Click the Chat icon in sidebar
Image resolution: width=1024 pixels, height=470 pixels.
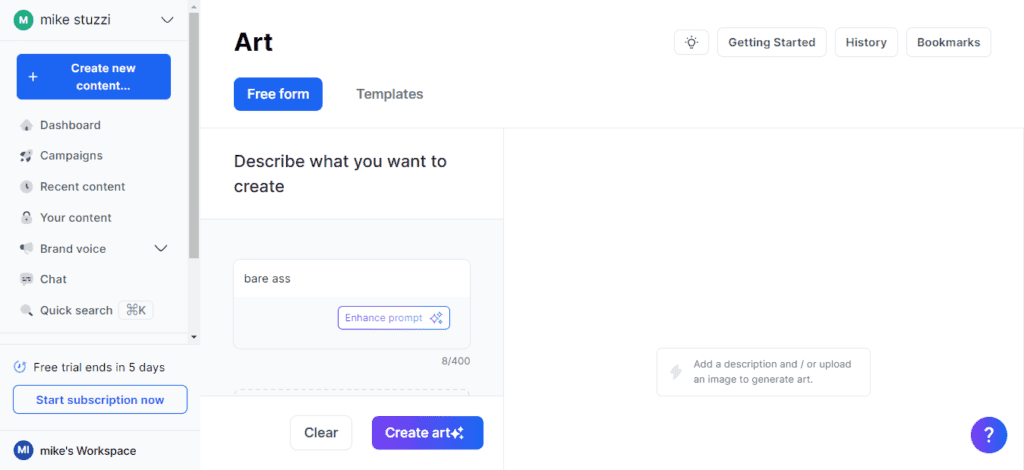click(x=26, y=279)
